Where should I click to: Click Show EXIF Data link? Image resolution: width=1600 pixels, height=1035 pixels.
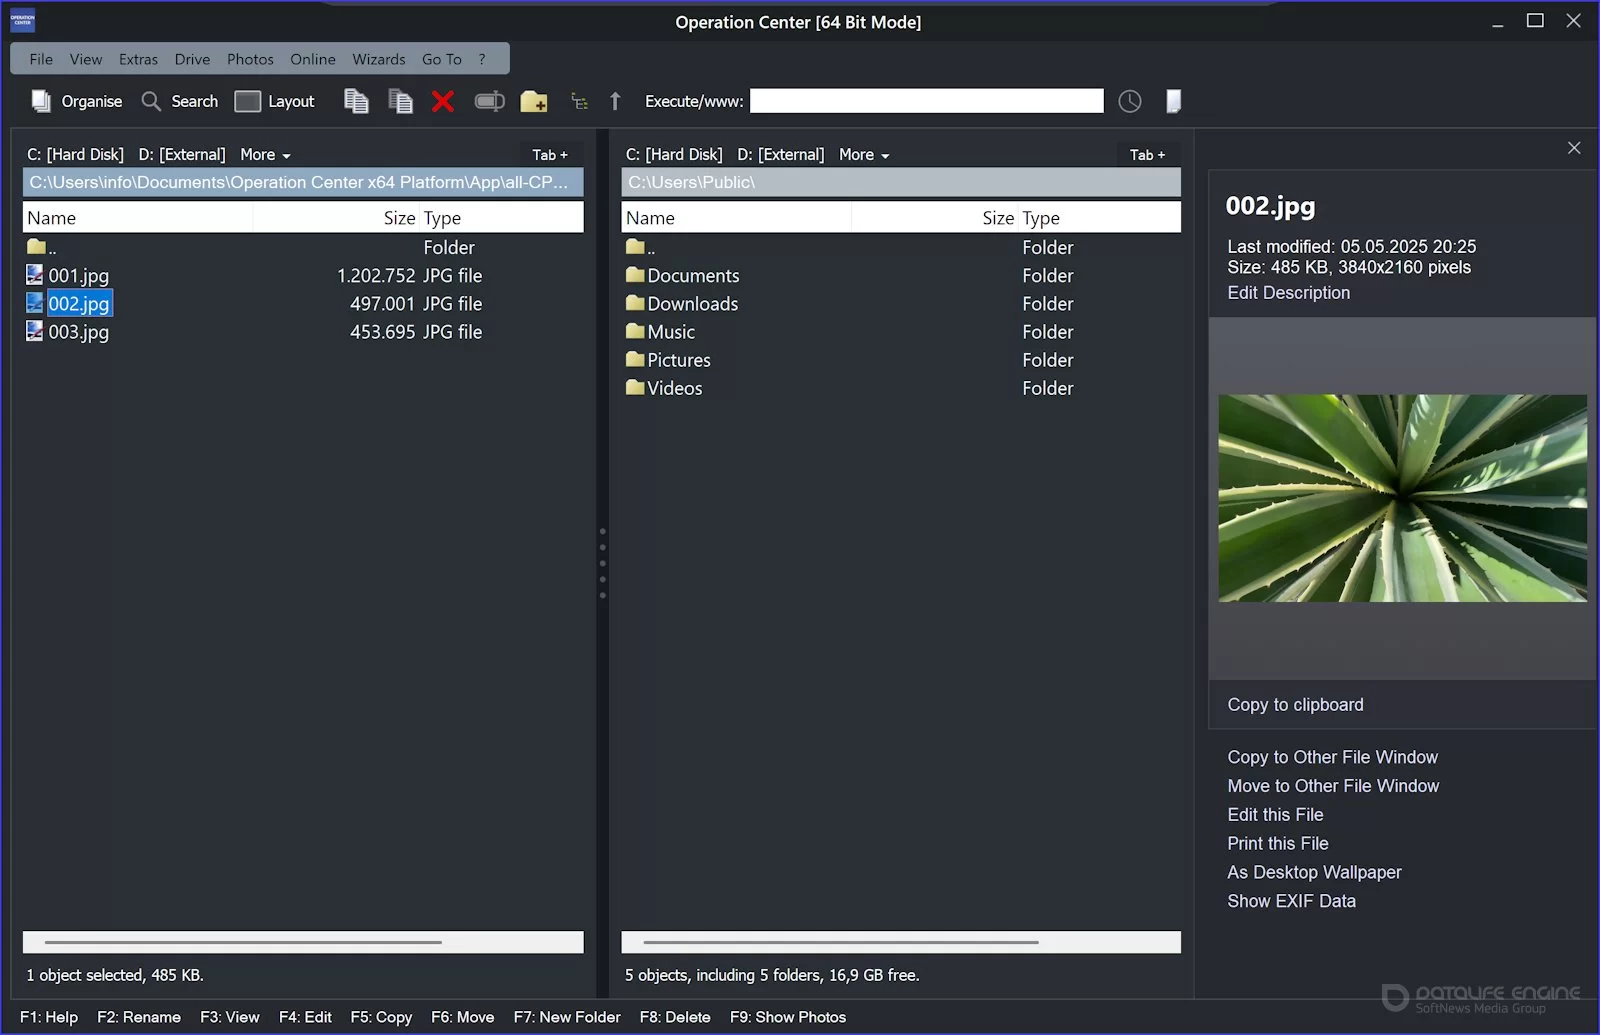(1291, 901)
